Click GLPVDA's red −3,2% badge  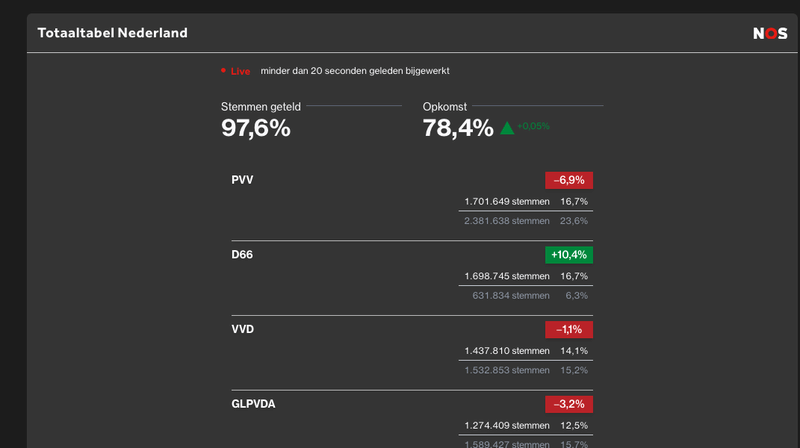[x=569, y=404]
